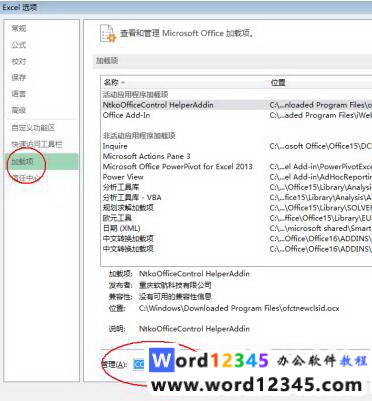
Task: Select the NtkoOfficeControl HelperAddin list row
Action: pos(236,105)
